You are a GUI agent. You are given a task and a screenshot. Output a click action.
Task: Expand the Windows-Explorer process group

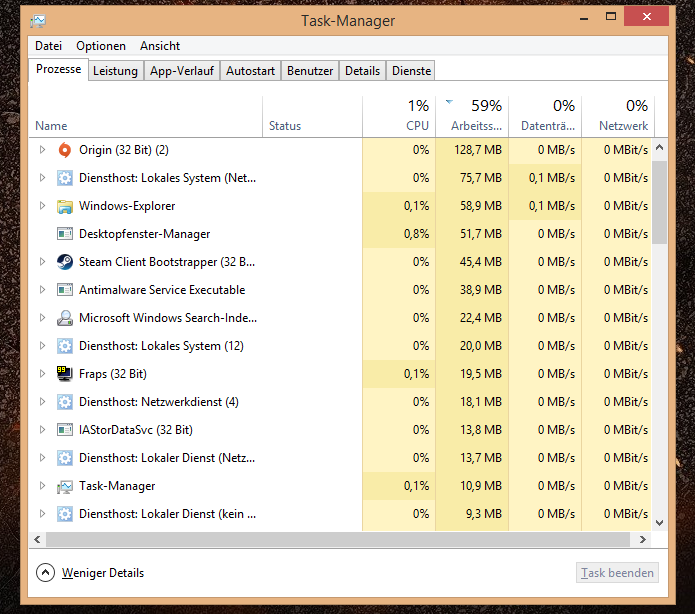pos(43,206)
